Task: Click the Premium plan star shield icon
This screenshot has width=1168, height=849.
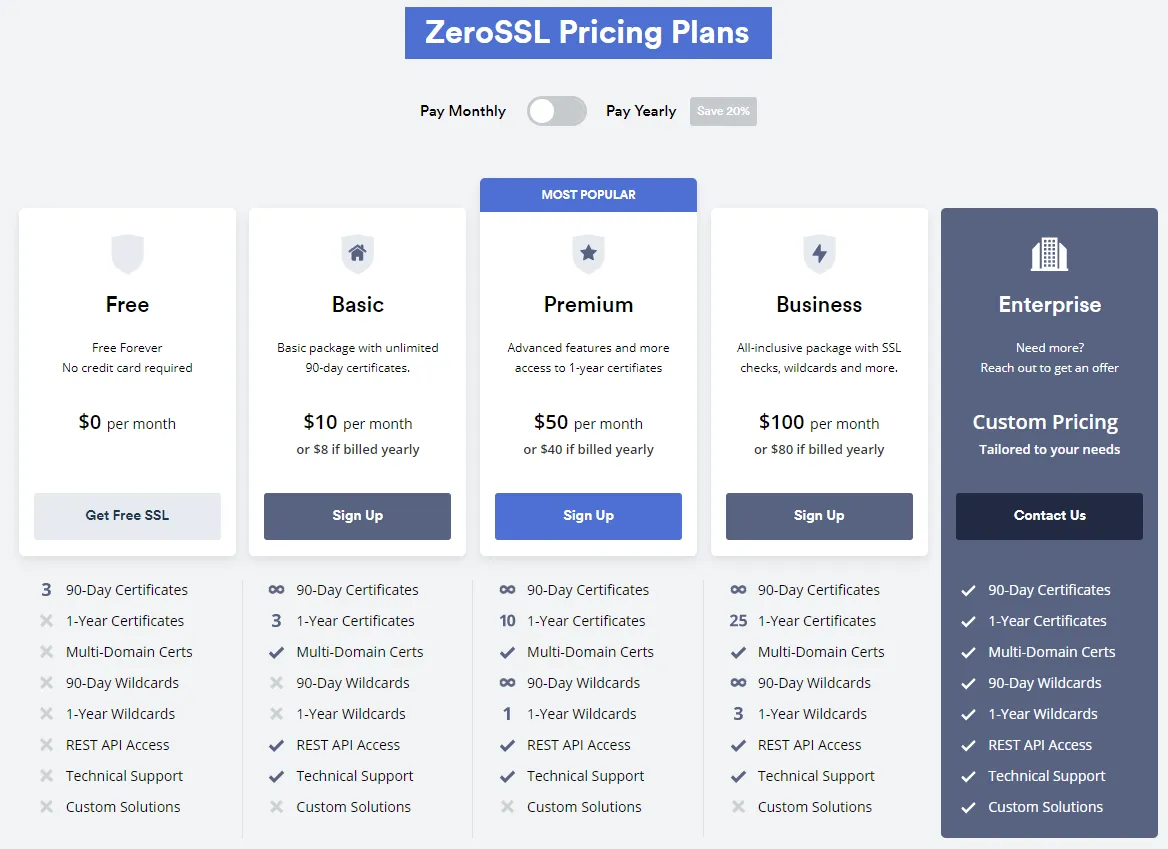Action: click(x=588, y=254)
